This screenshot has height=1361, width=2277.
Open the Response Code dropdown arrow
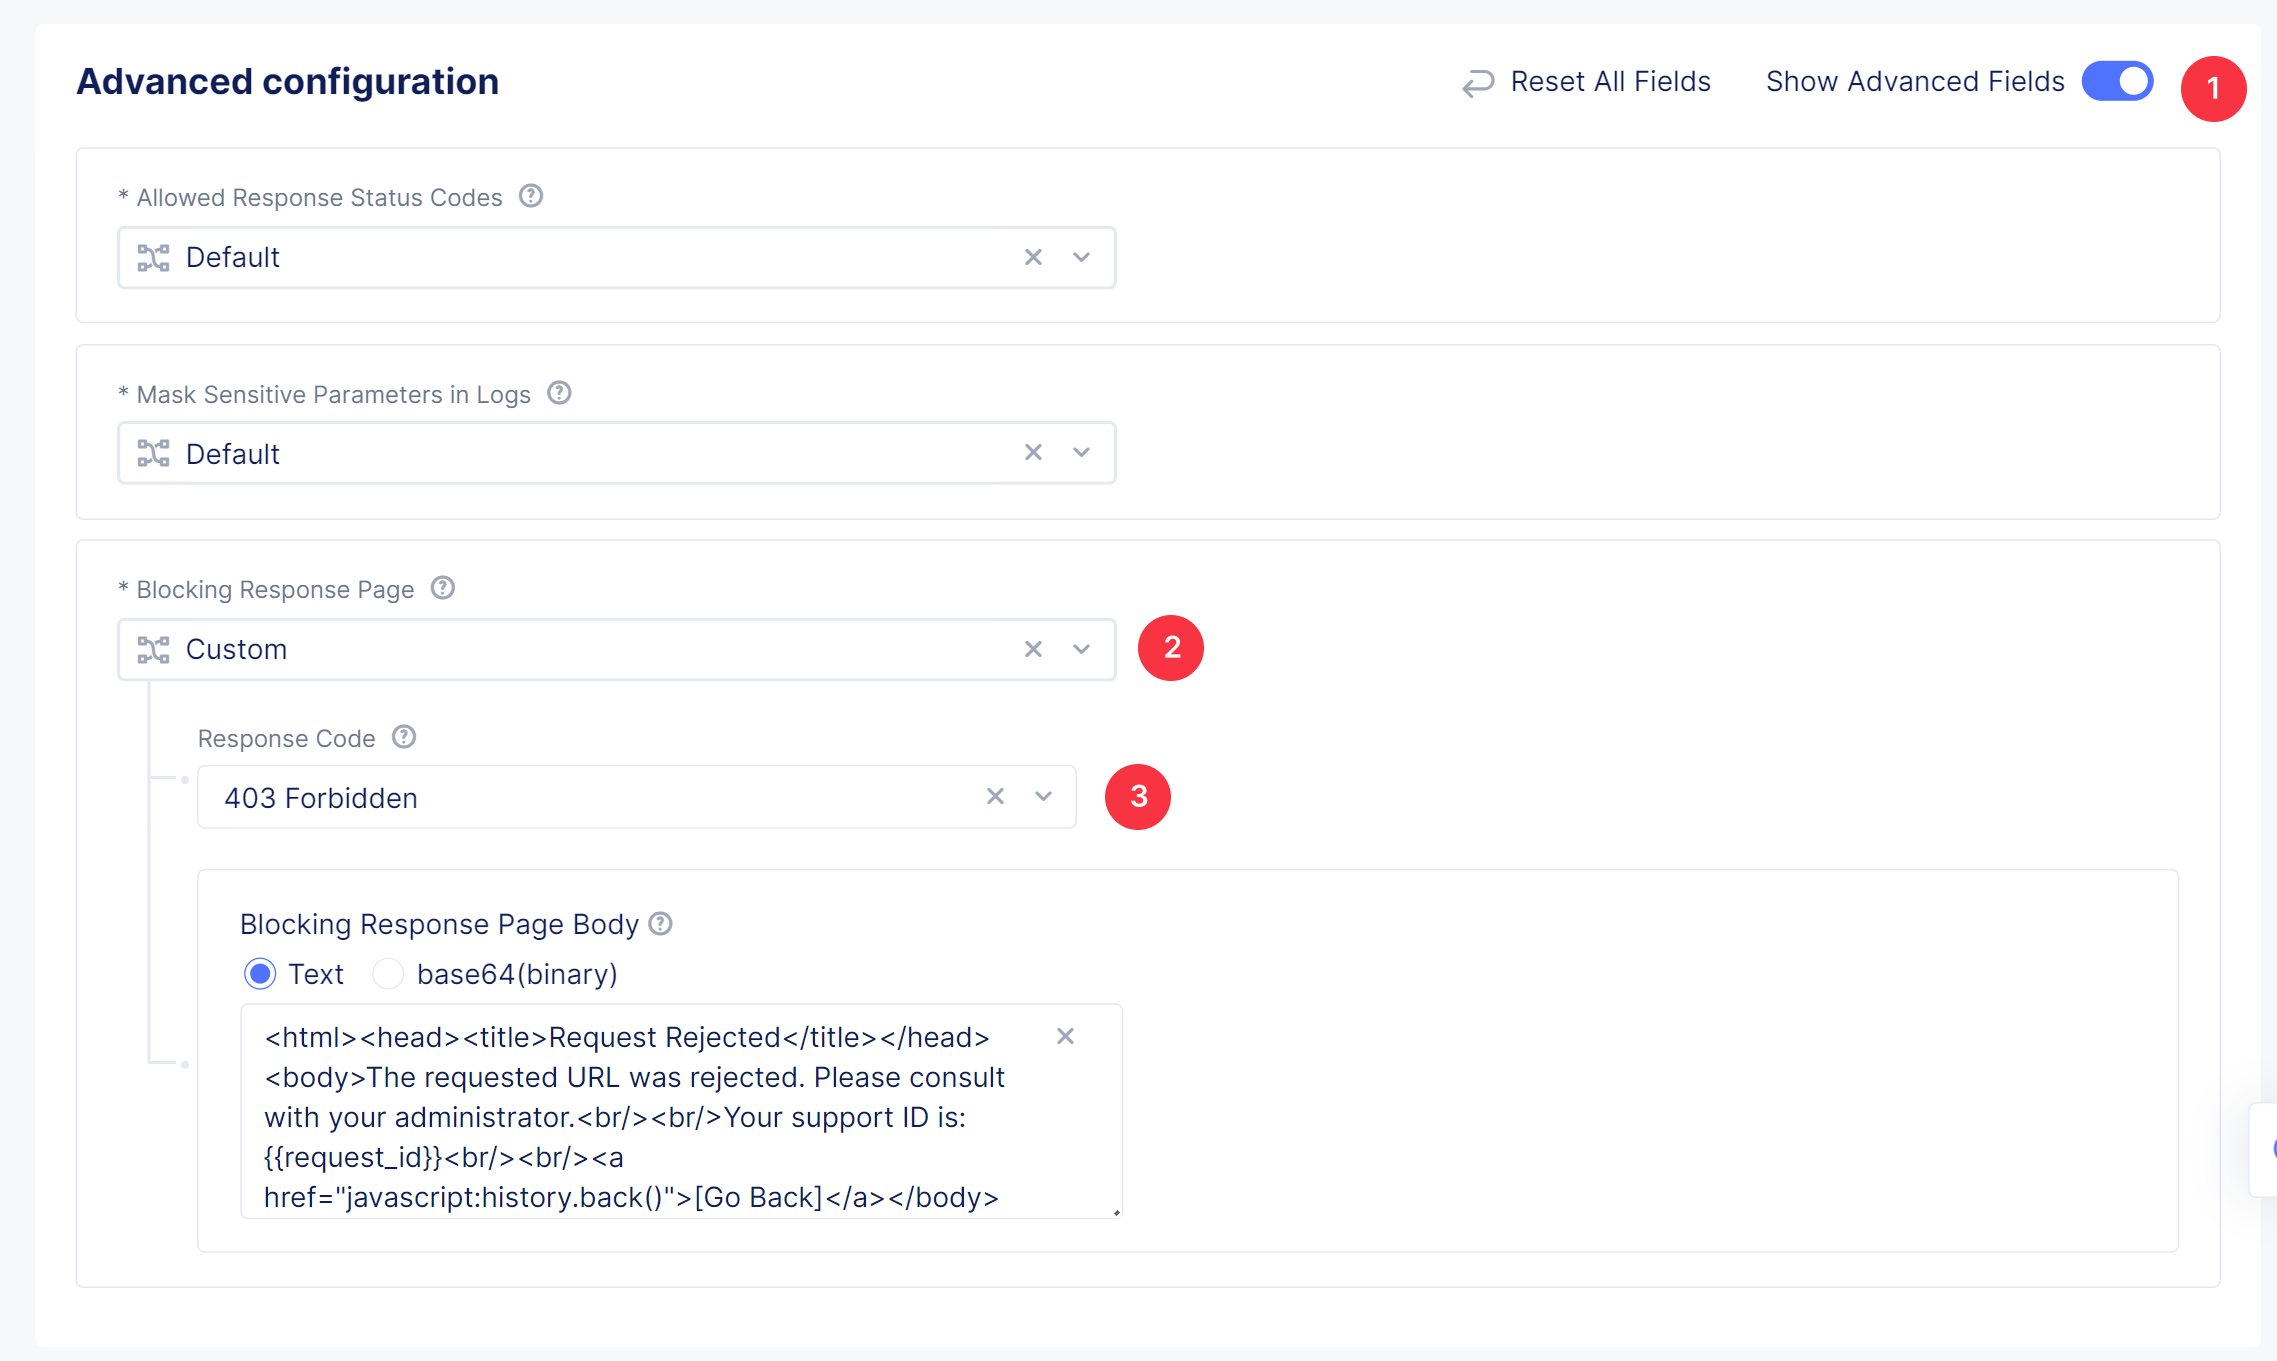(1043, 796)
